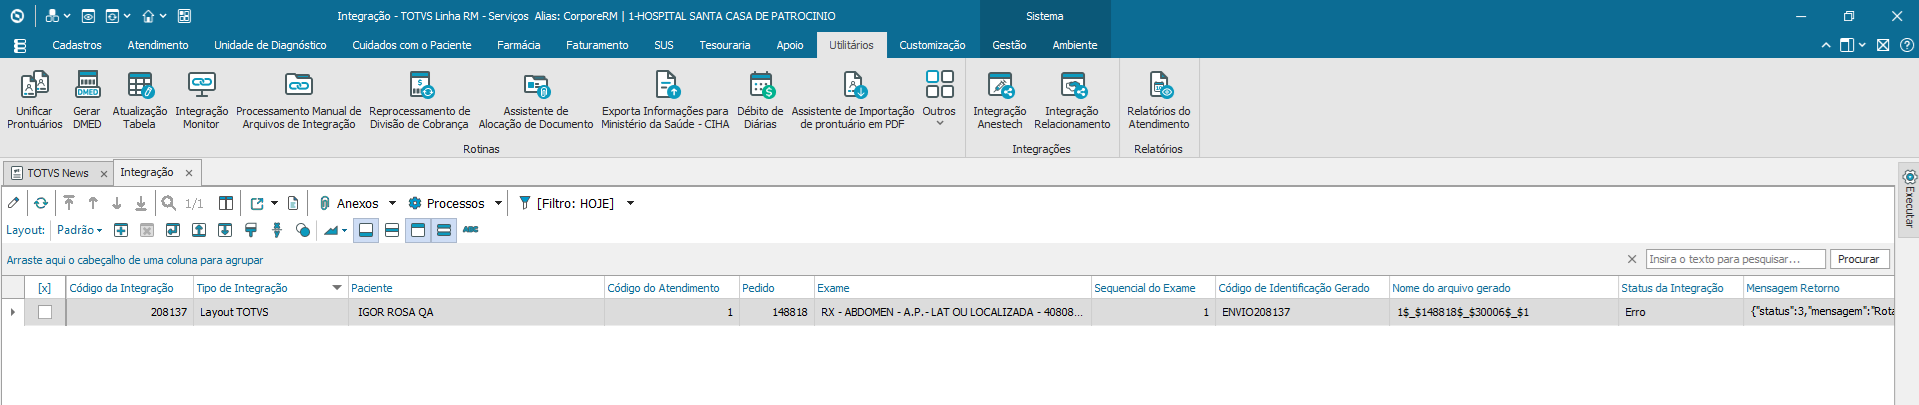Switch to the Cadastros ribbon tab
This screenshot has height=405, width=1919.
[x=77, y=45]
